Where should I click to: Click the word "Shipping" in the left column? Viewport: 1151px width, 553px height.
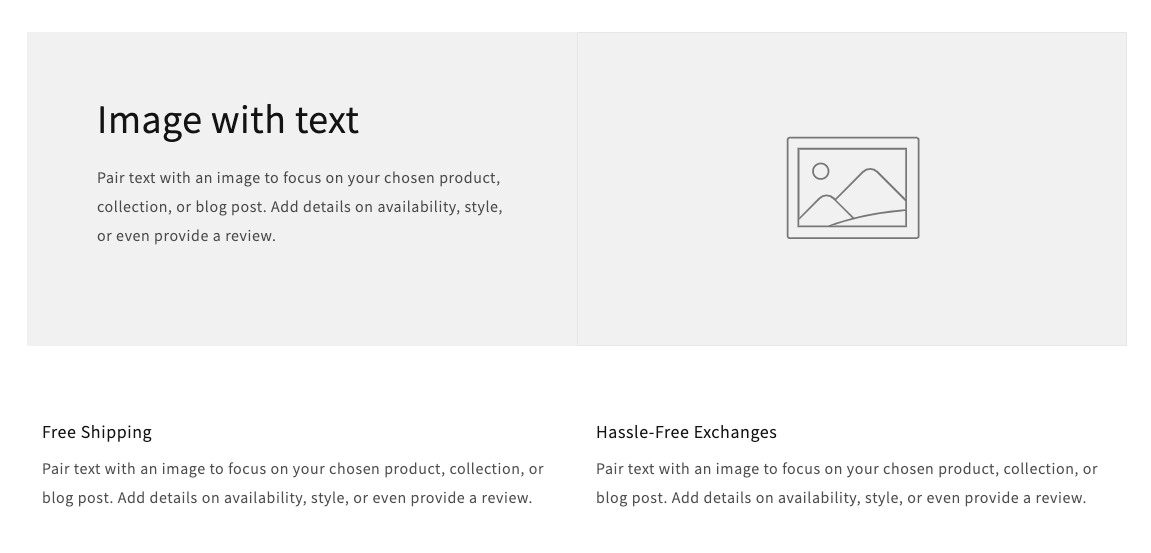[116, 432]
